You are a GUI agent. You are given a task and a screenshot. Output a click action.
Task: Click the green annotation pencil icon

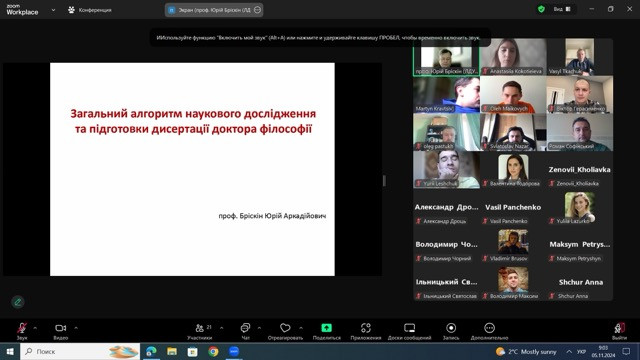coord(18,302)
